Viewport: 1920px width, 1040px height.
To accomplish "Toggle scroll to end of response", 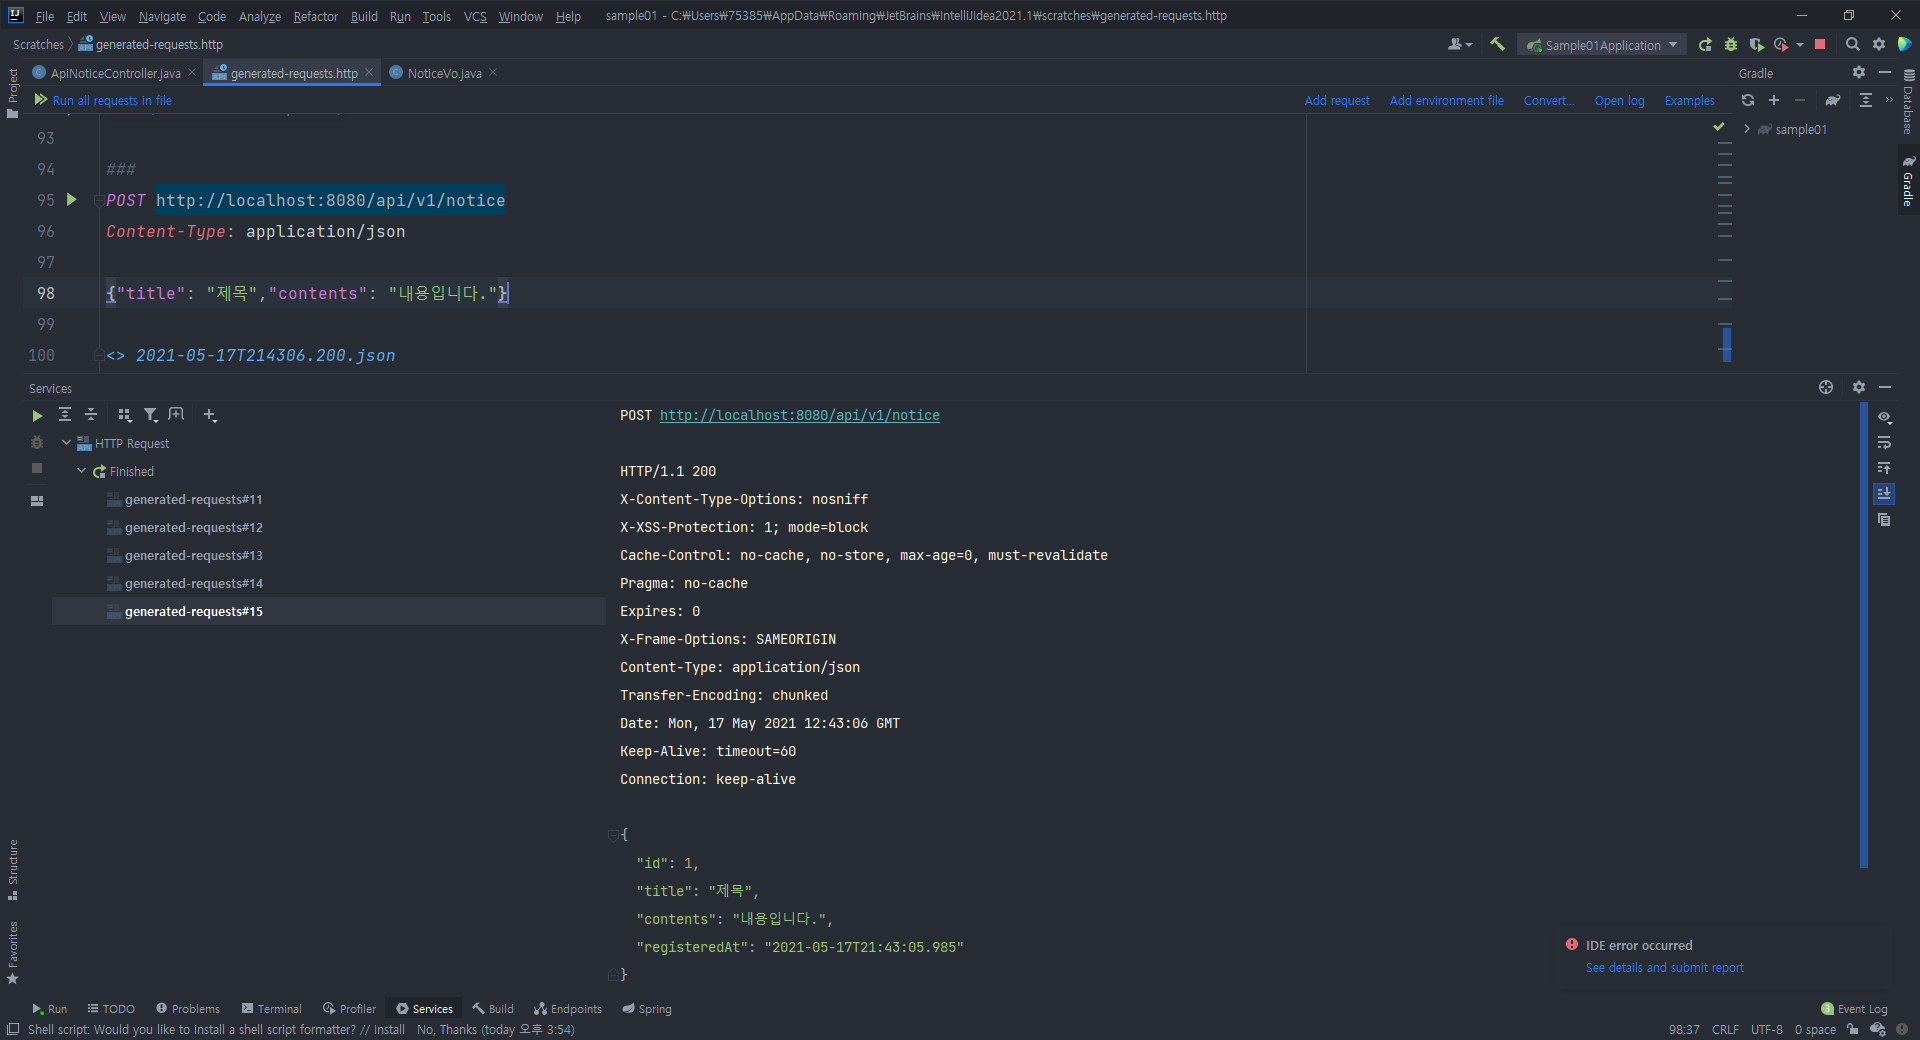I will (x=1884, y=493).
